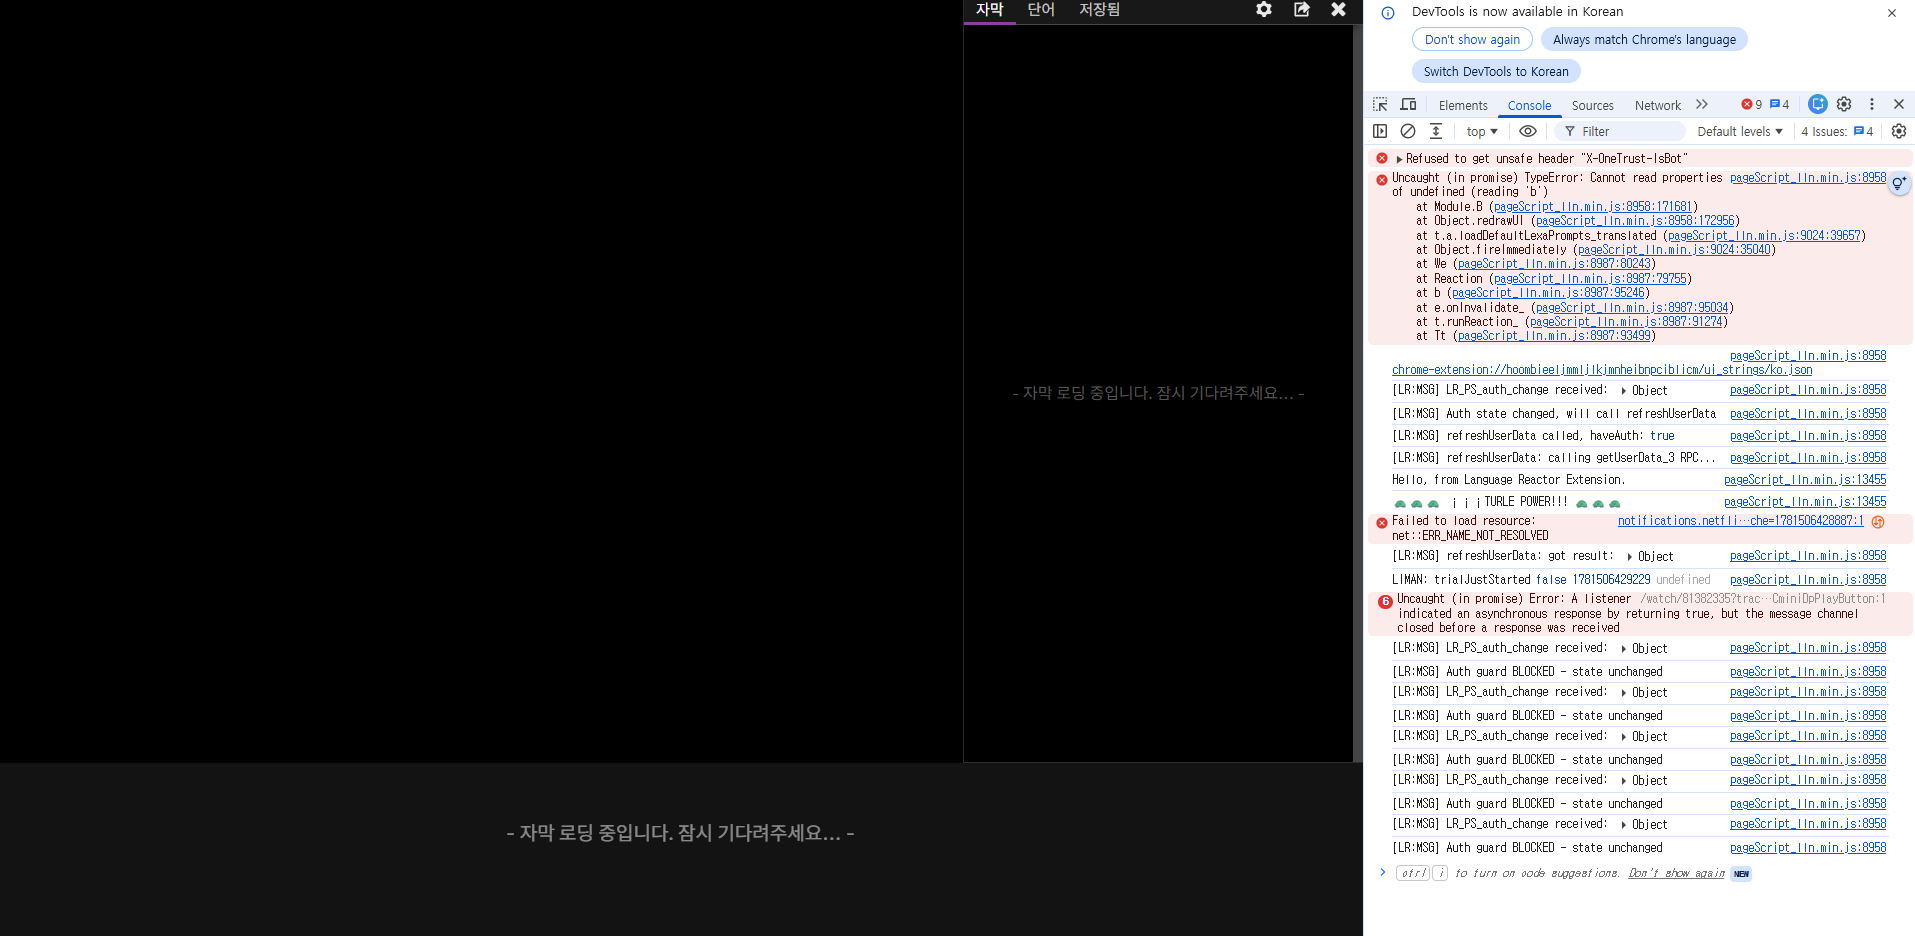Click the NEW badge in console hint

click(x=1741, y=874)
